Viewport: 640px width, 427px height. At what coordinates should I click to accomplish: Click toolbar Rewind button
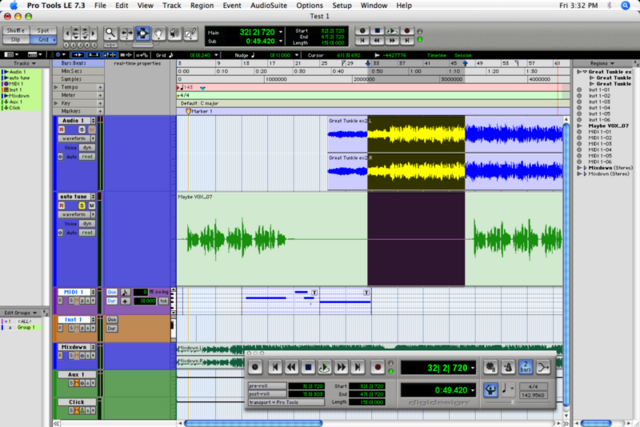point(377,40)
